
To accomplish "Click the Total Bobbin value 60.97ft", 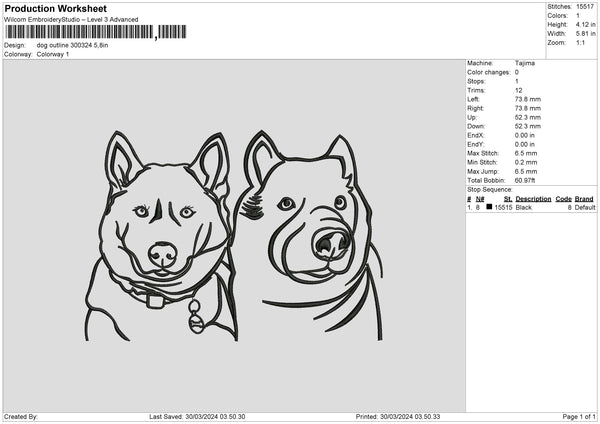I will click(x=525, y=180).
